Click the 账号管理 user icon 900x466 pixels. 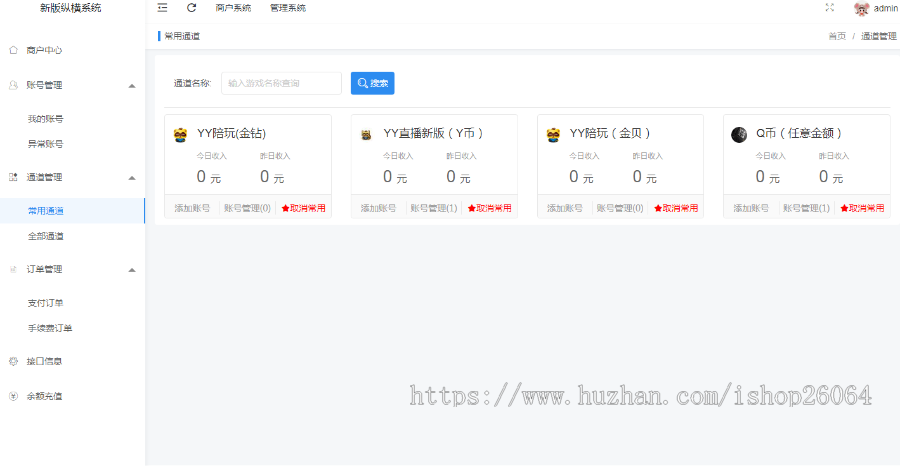click(x=13, y=85)
